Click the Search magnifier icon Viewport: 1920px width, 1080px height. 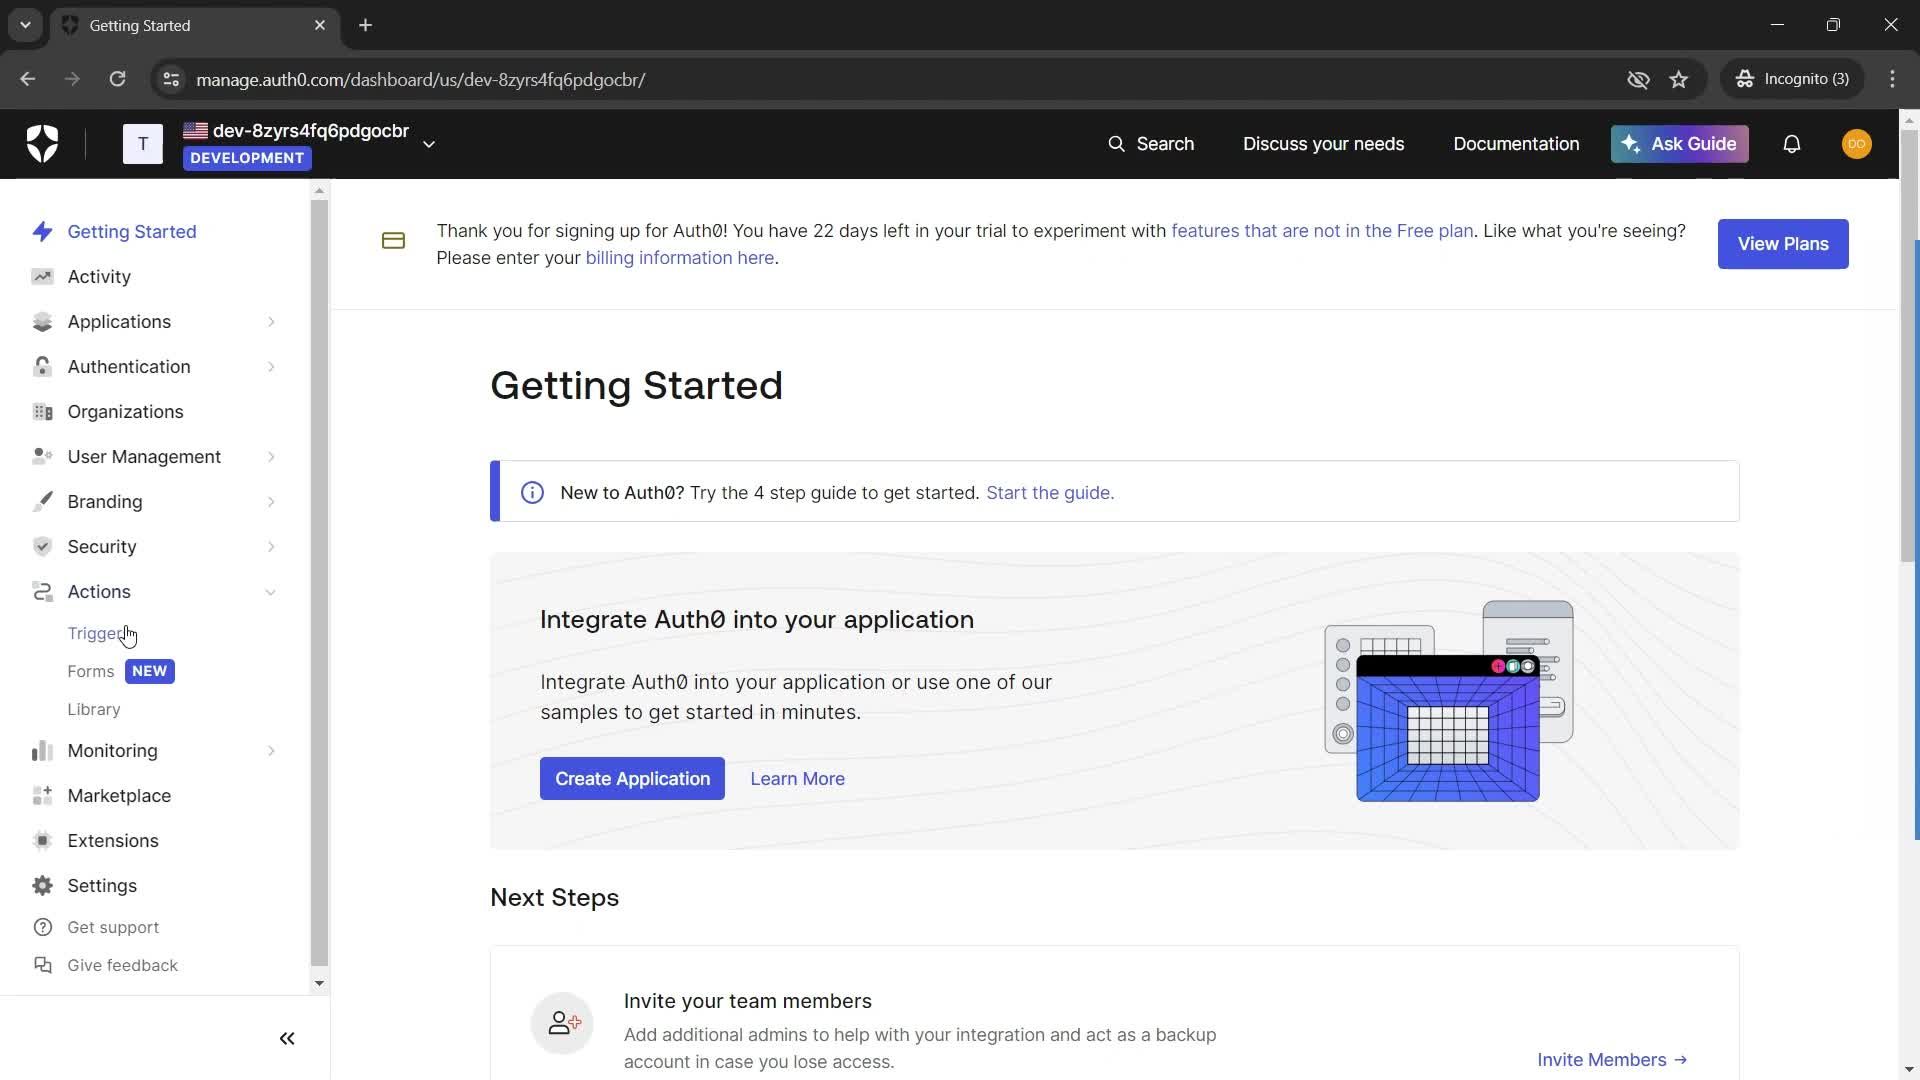[1116, 144]
